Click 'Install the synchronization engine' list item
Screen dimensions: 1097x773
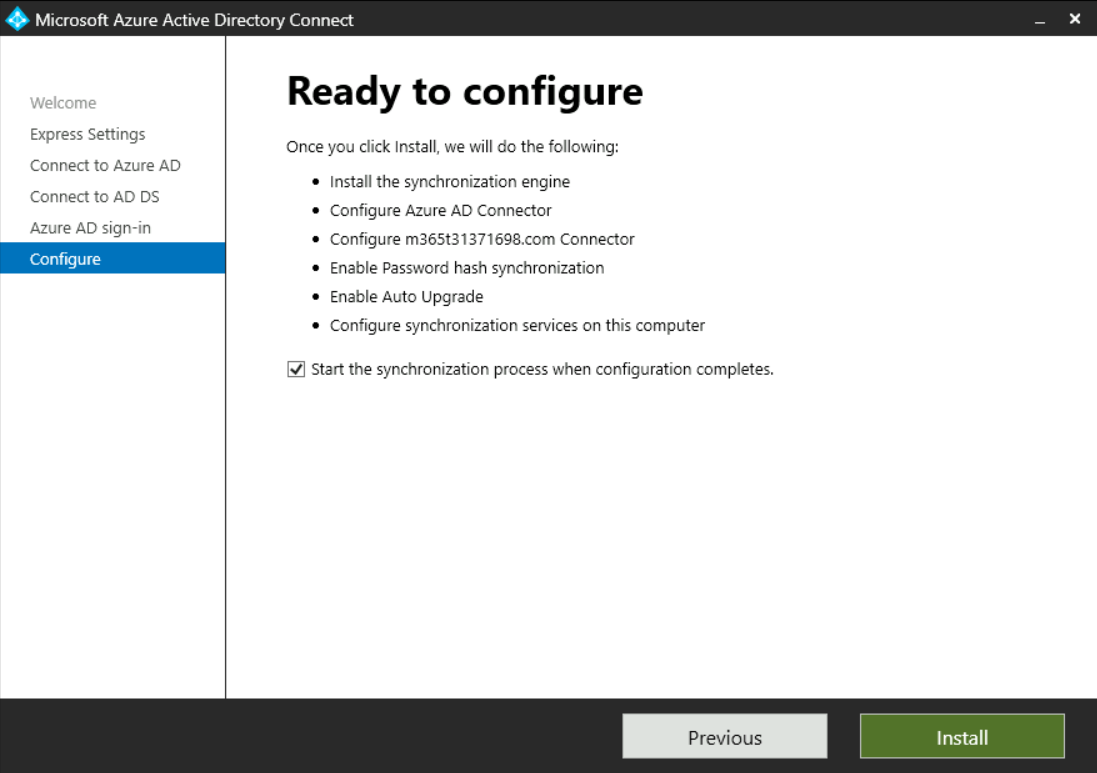pyautogui.click(x=449, y=182)
